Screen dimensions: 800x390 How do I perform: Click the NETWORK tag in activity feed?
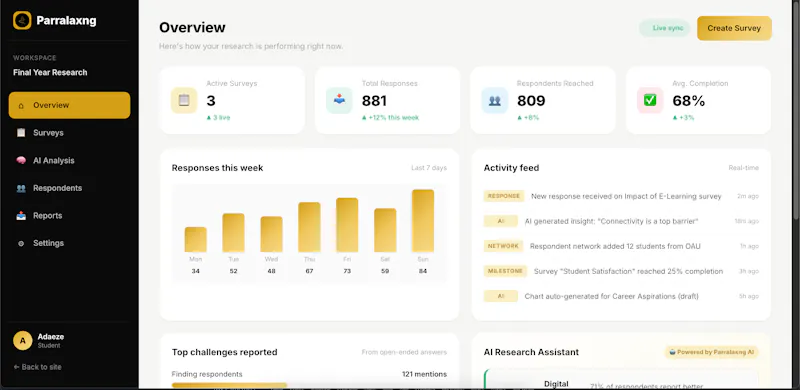click(503, 246)
